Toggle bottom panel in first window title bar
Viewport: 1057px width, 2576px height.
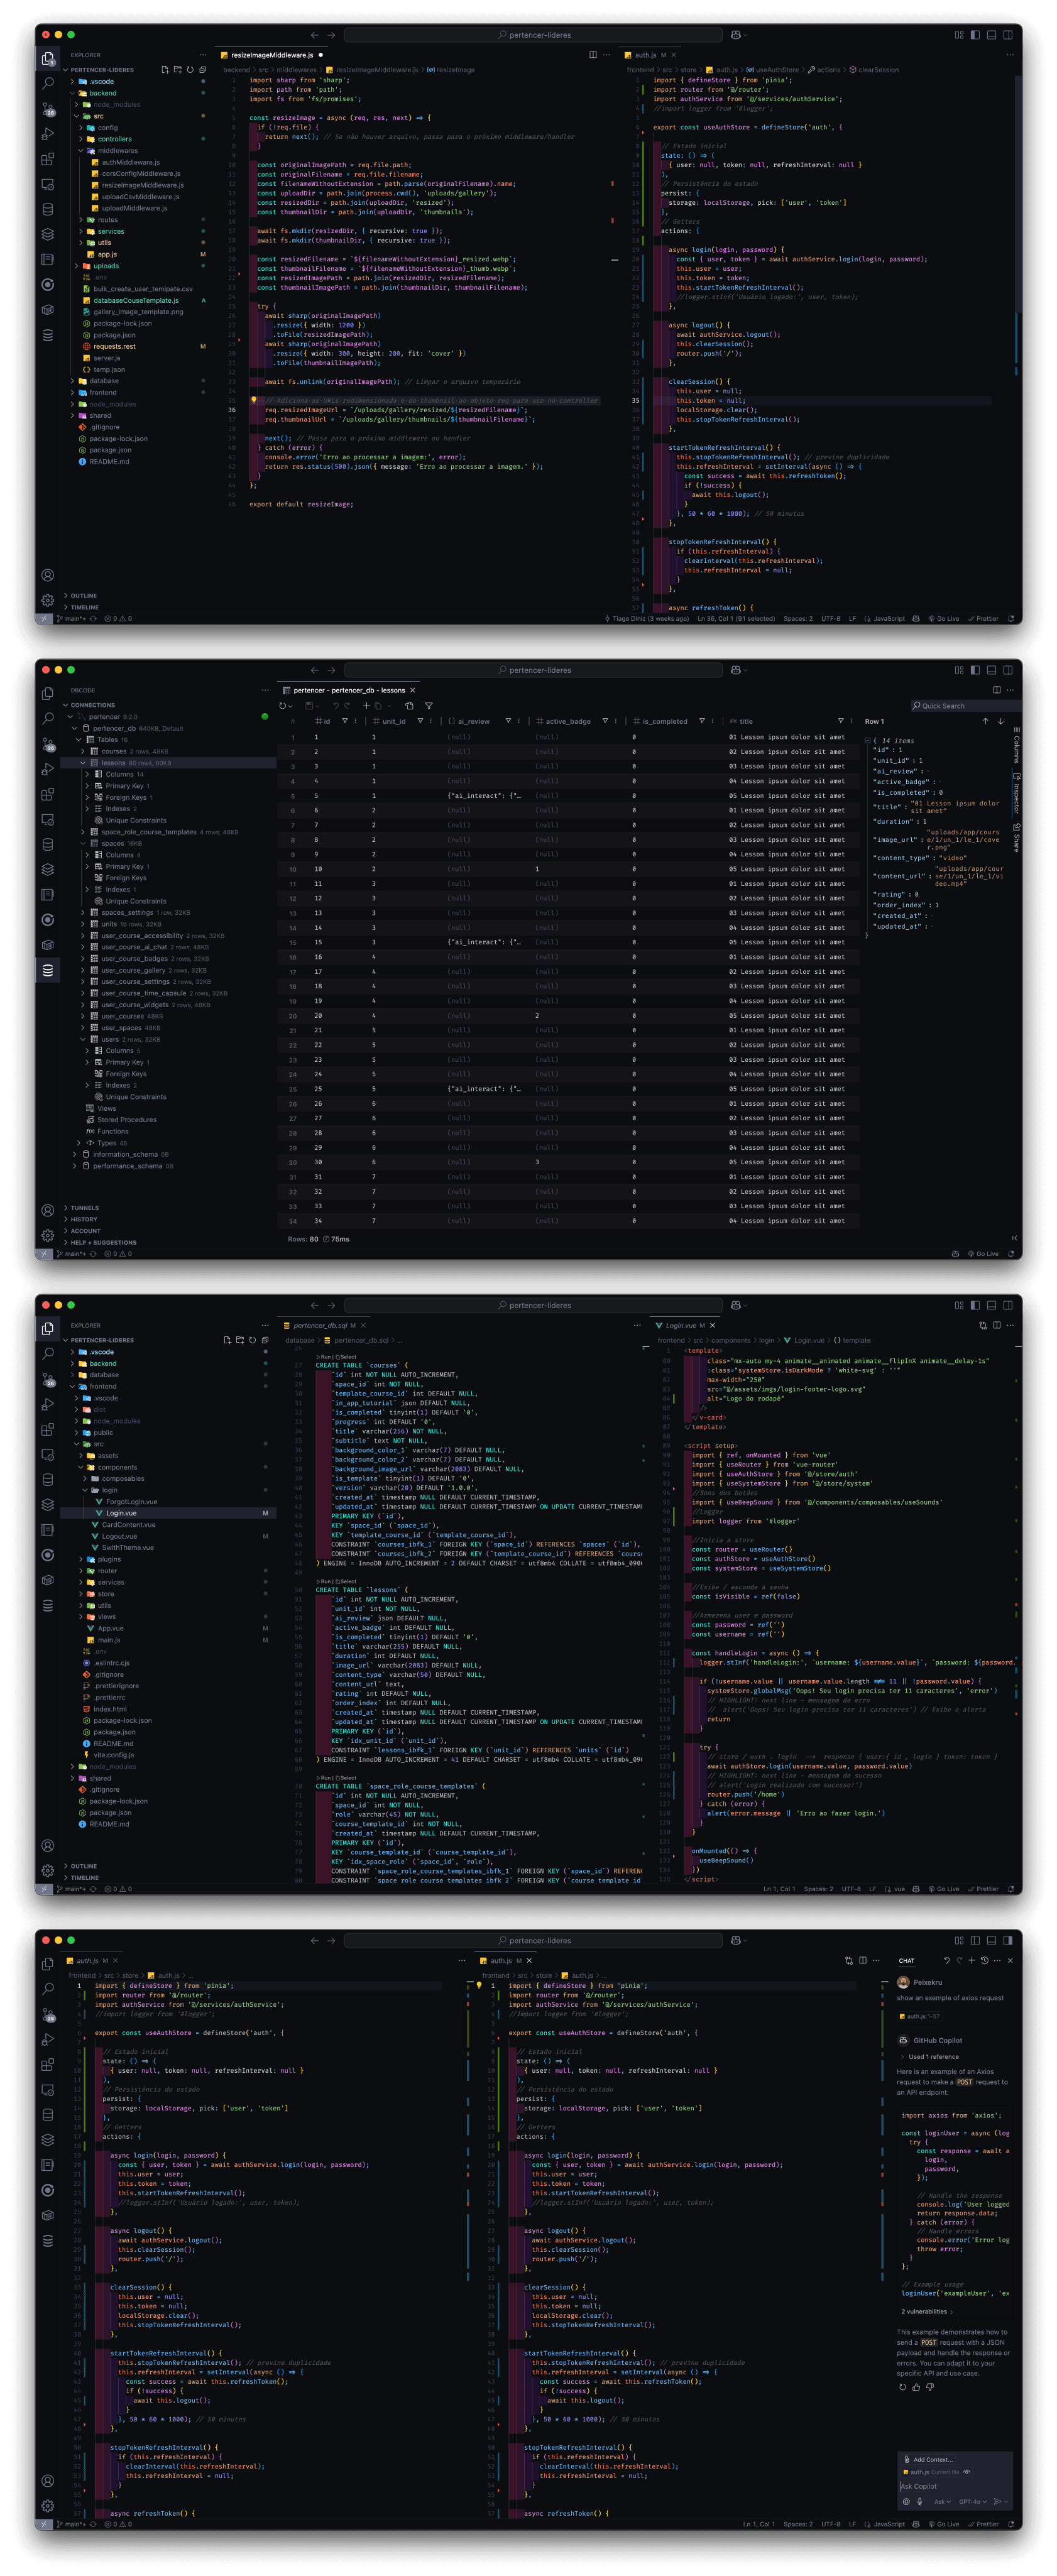tap(992, 35)
